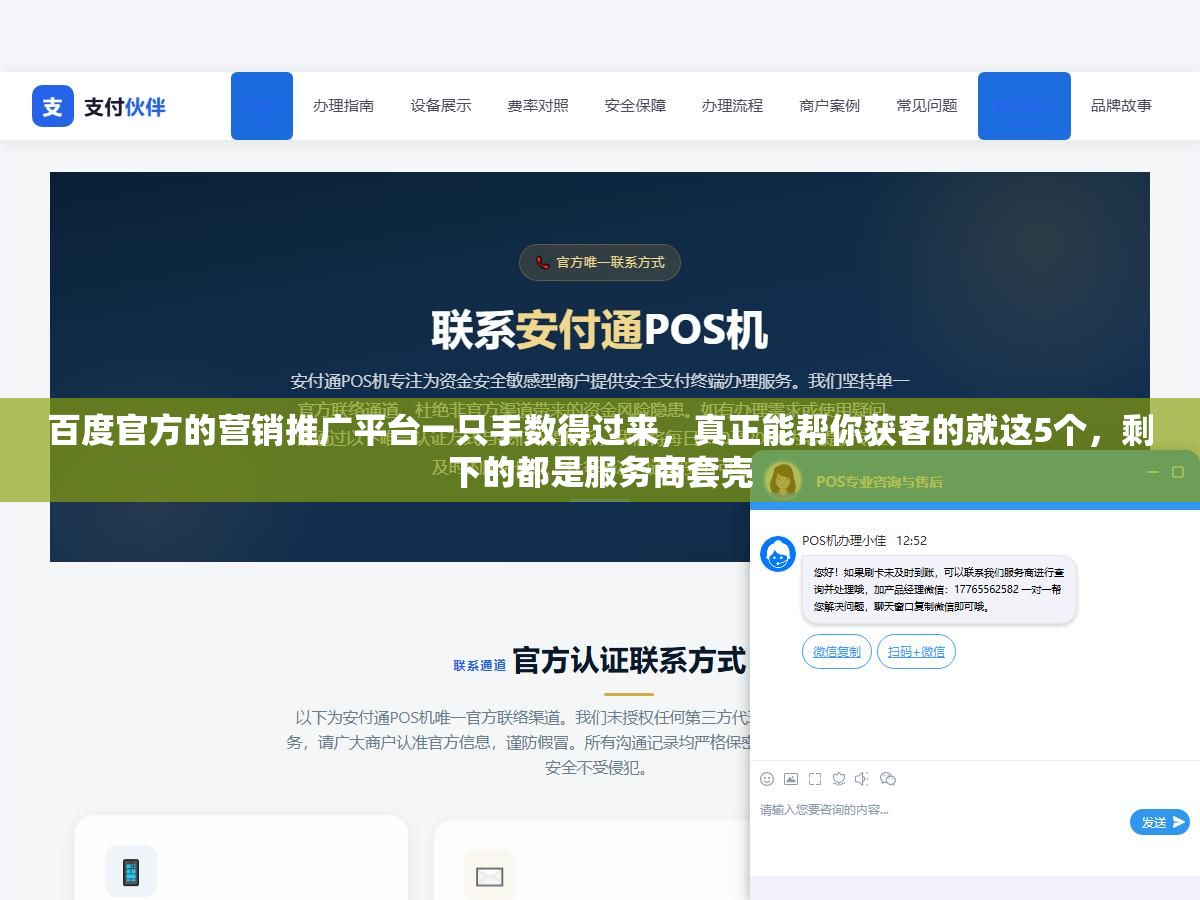
Task: Click the send image icon in chat
Action: coord(791,778)
